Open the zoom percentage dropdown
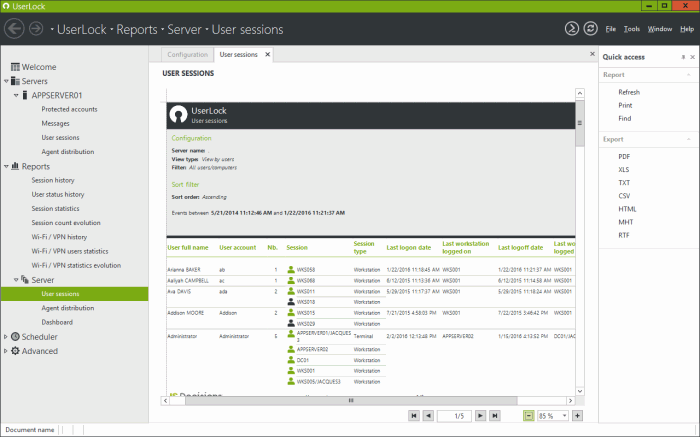The width and height of the screenshot is (700, 437). point(564,416)
